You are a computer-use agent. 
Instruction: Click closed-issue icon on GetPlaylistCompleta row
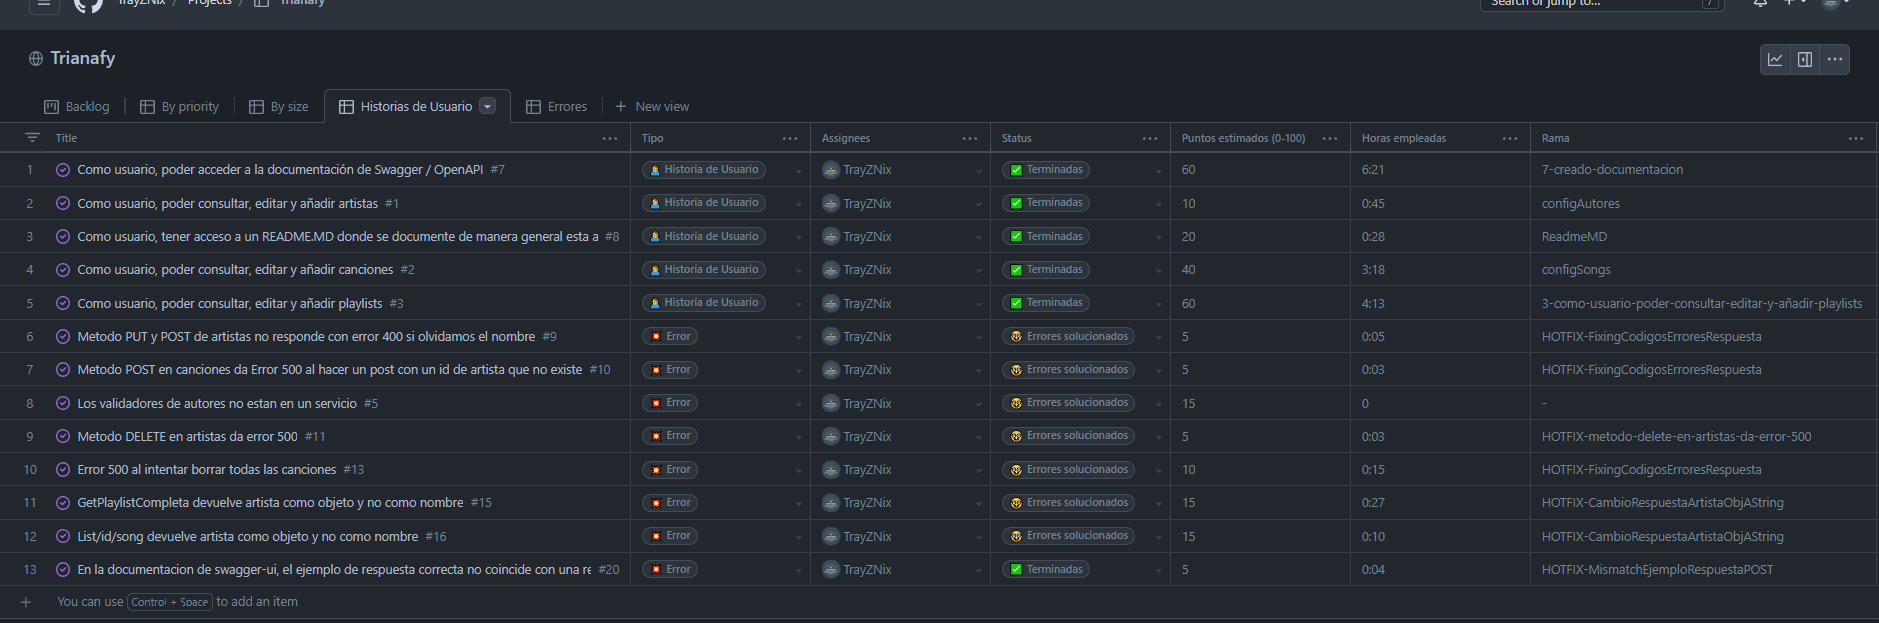pos(63,503)
